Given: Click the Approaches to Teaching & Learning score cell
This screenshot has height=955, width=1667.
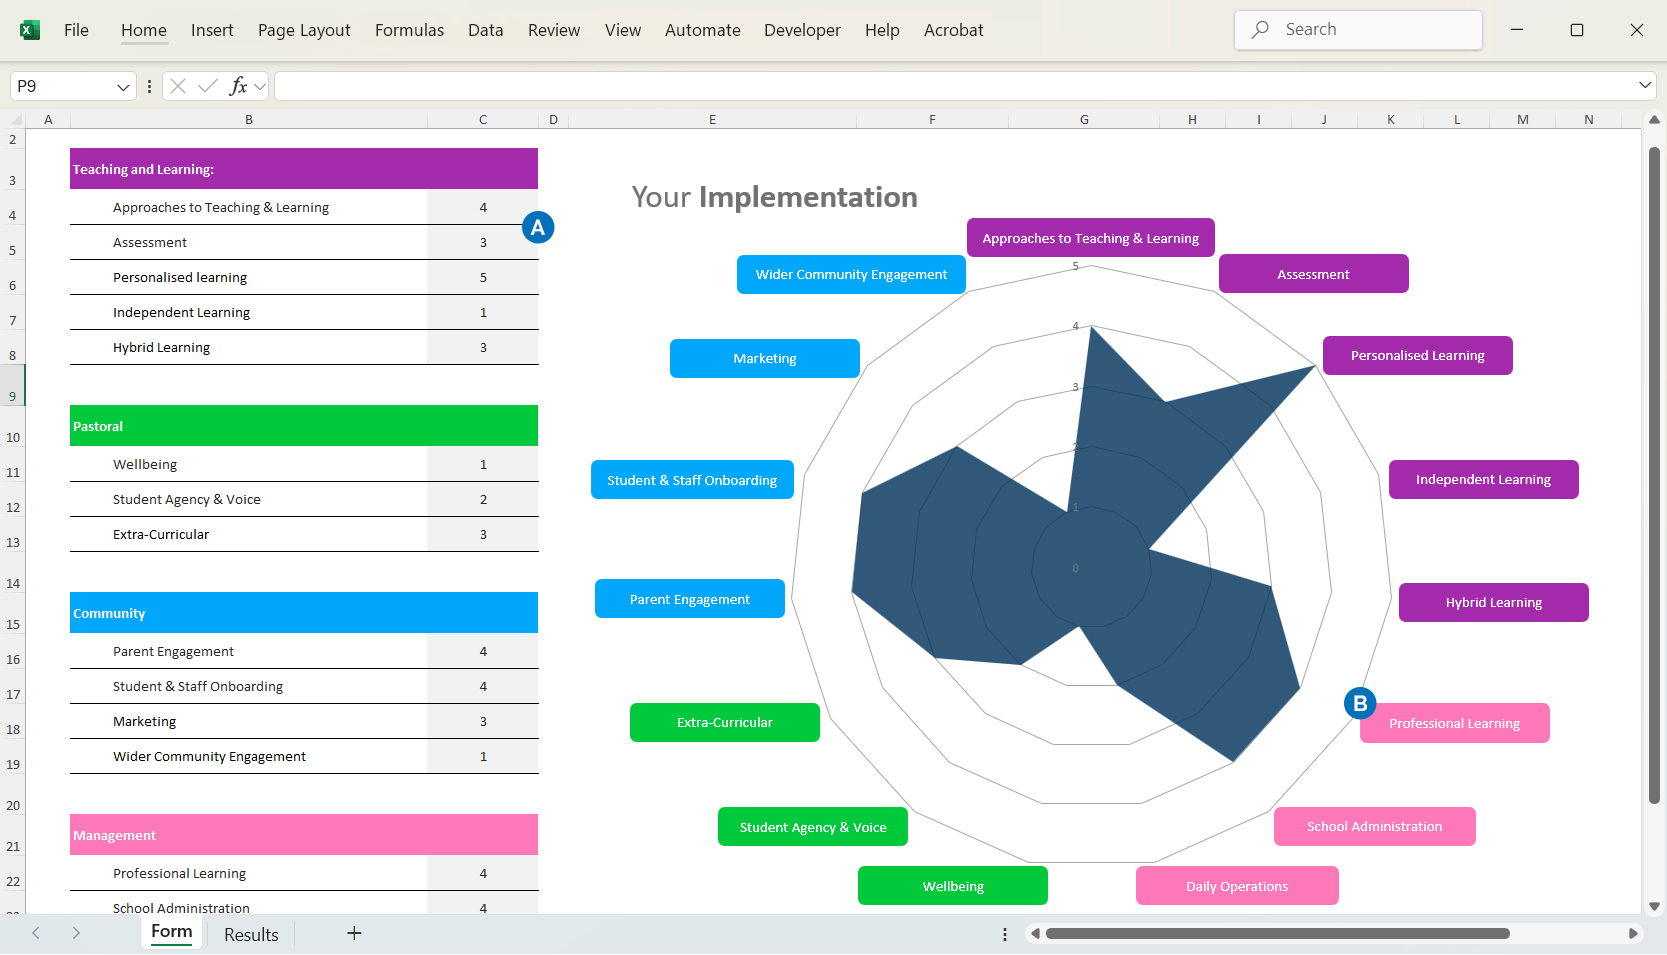Looking at the screenshot, I should (483, 207).
